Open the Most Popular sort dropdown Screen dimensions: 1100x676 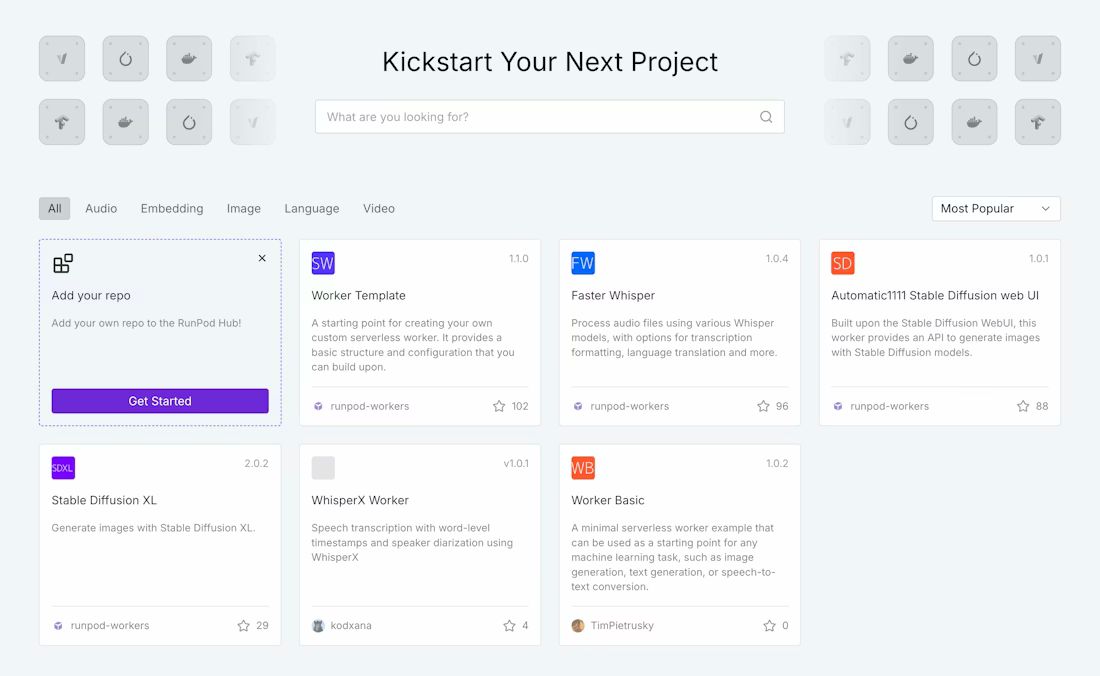point(995,208)
